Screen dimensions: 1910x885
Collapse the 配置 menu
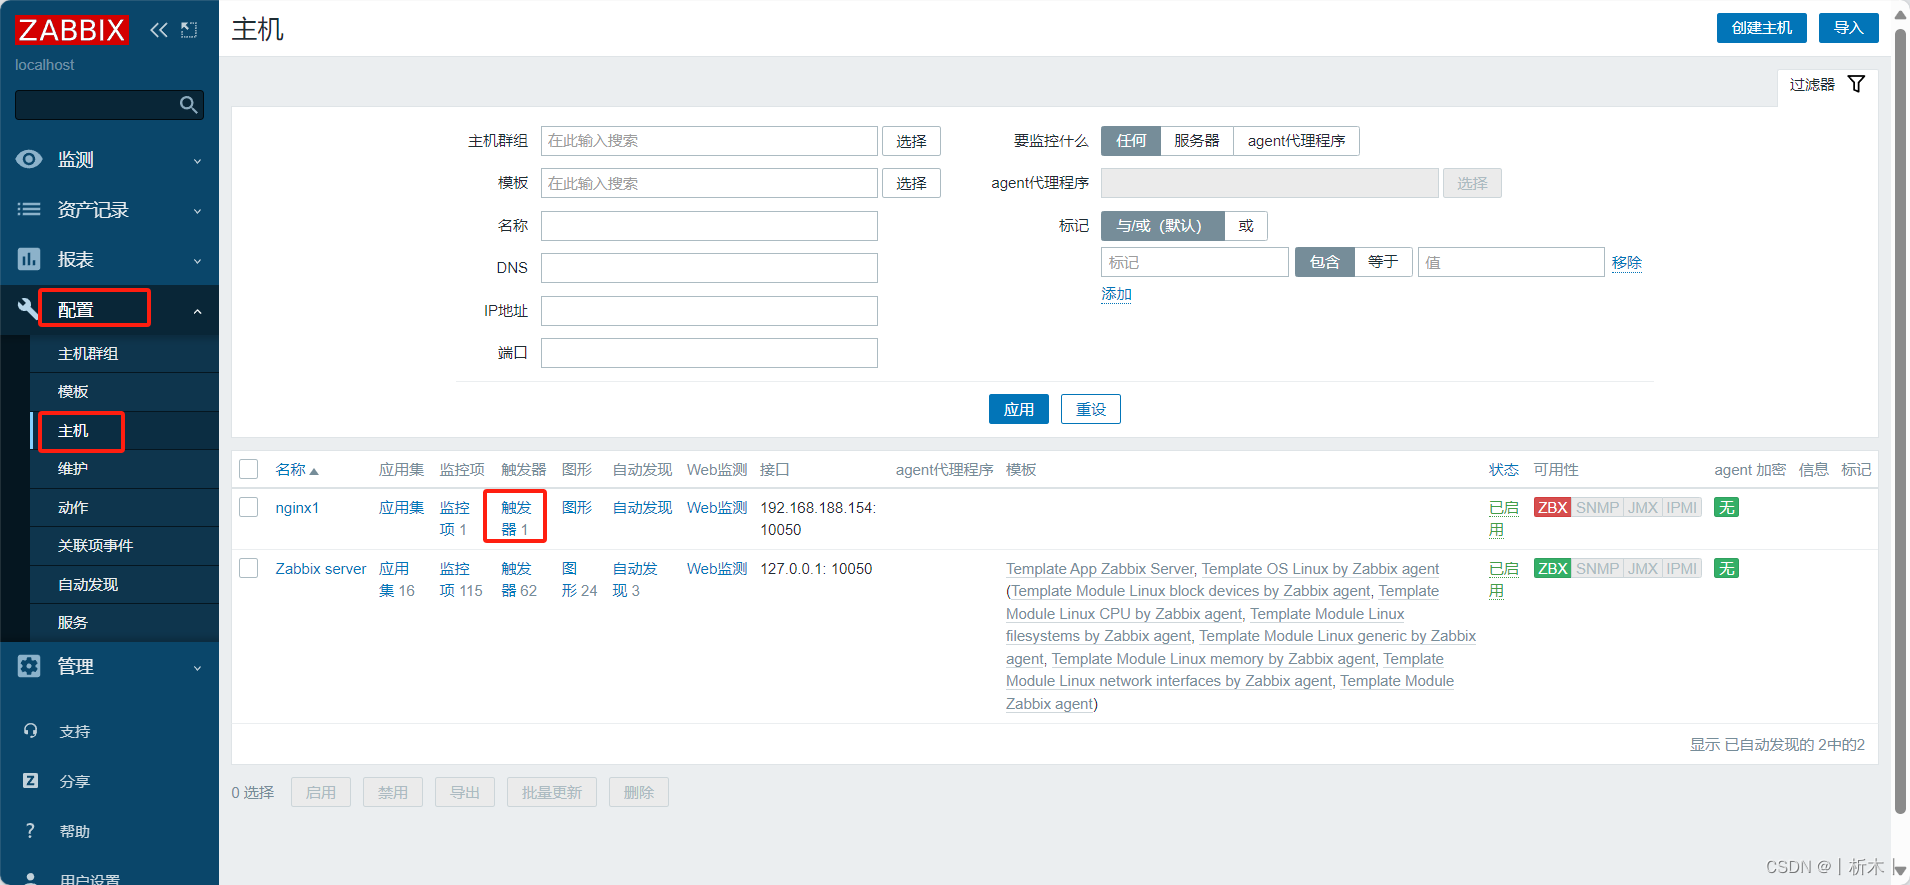(x=198, y=311)
